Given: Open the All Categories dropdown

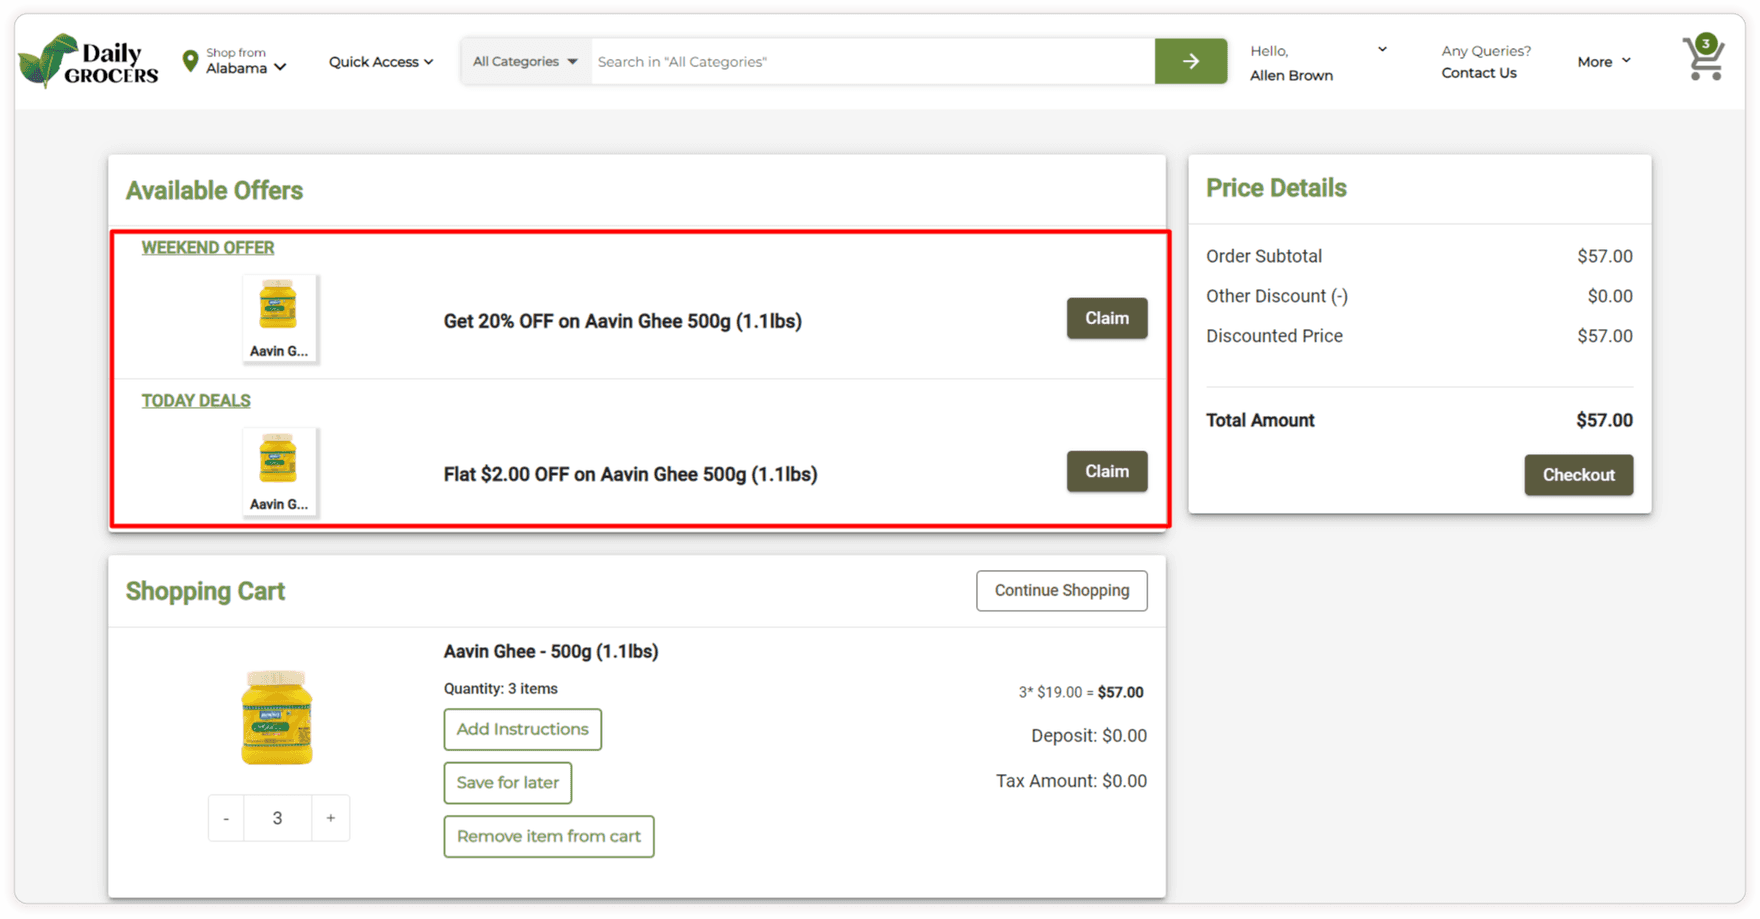Looking at the screenshot, I should click(525, 62).
